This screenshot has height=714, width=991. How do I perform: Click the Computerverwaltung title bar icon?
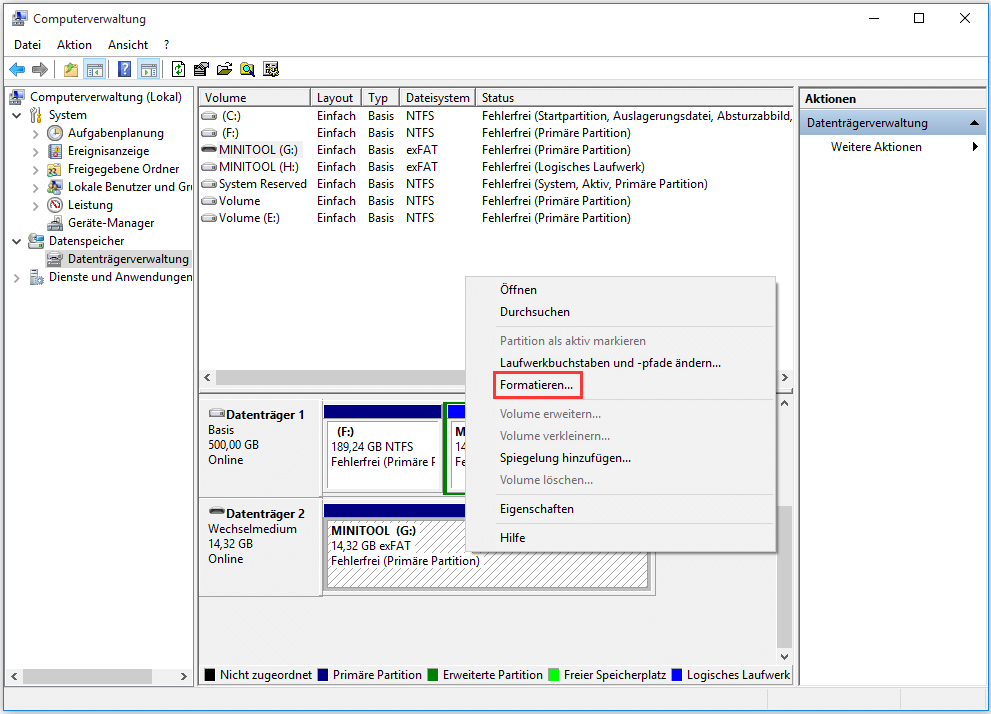point(20,18)
